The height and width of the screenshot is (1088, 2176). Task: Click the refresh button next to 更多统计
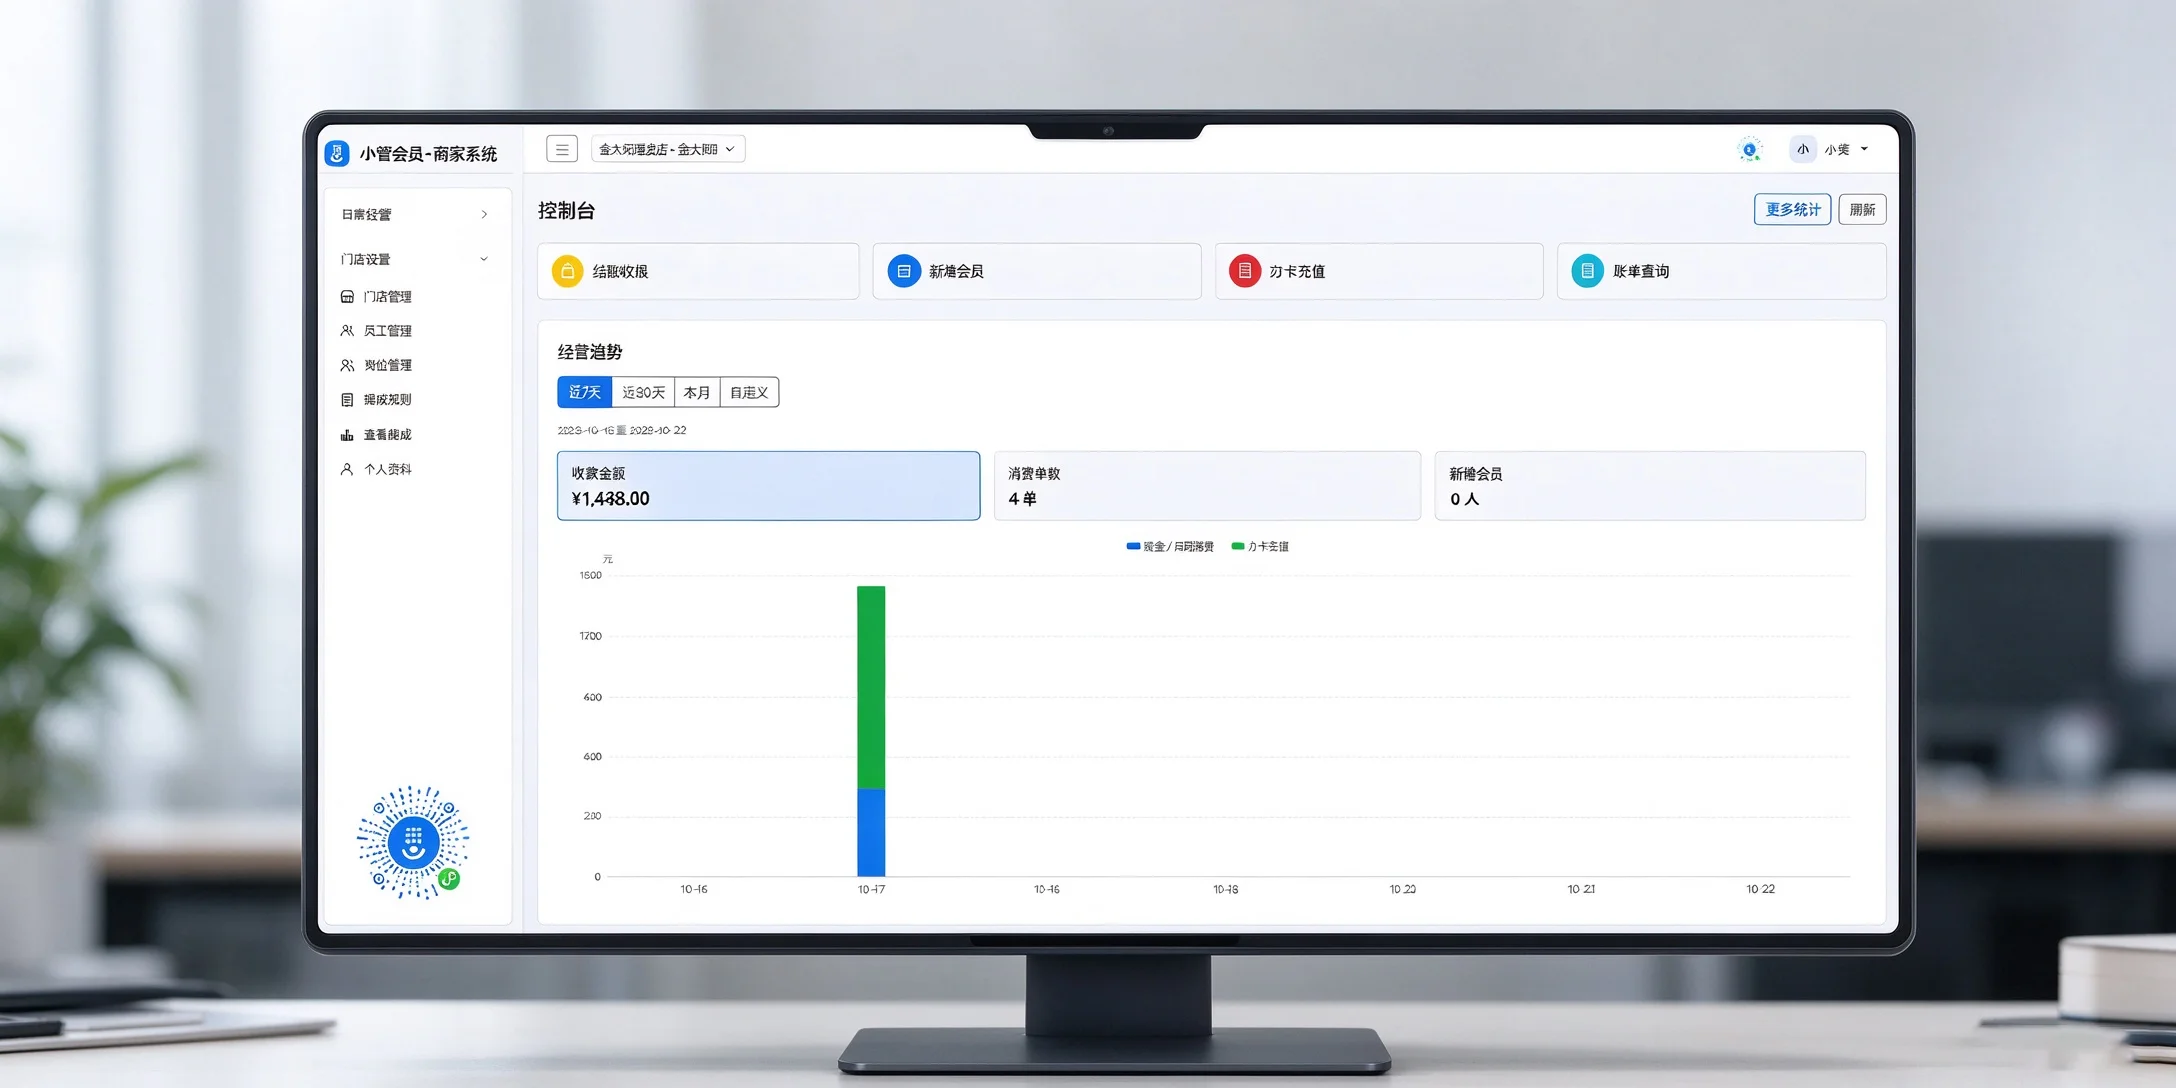click(x=1862, y=209)
